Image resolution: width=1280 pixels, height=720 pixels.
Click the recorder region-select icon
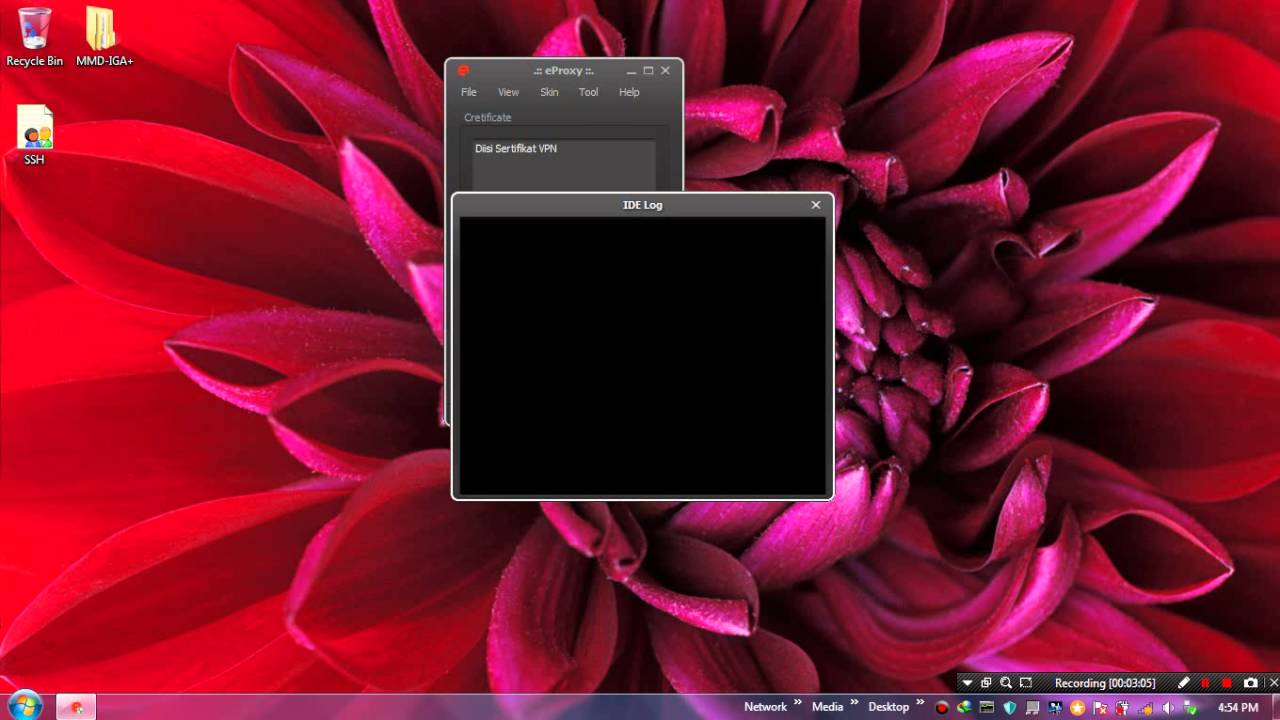(1026, 683)
